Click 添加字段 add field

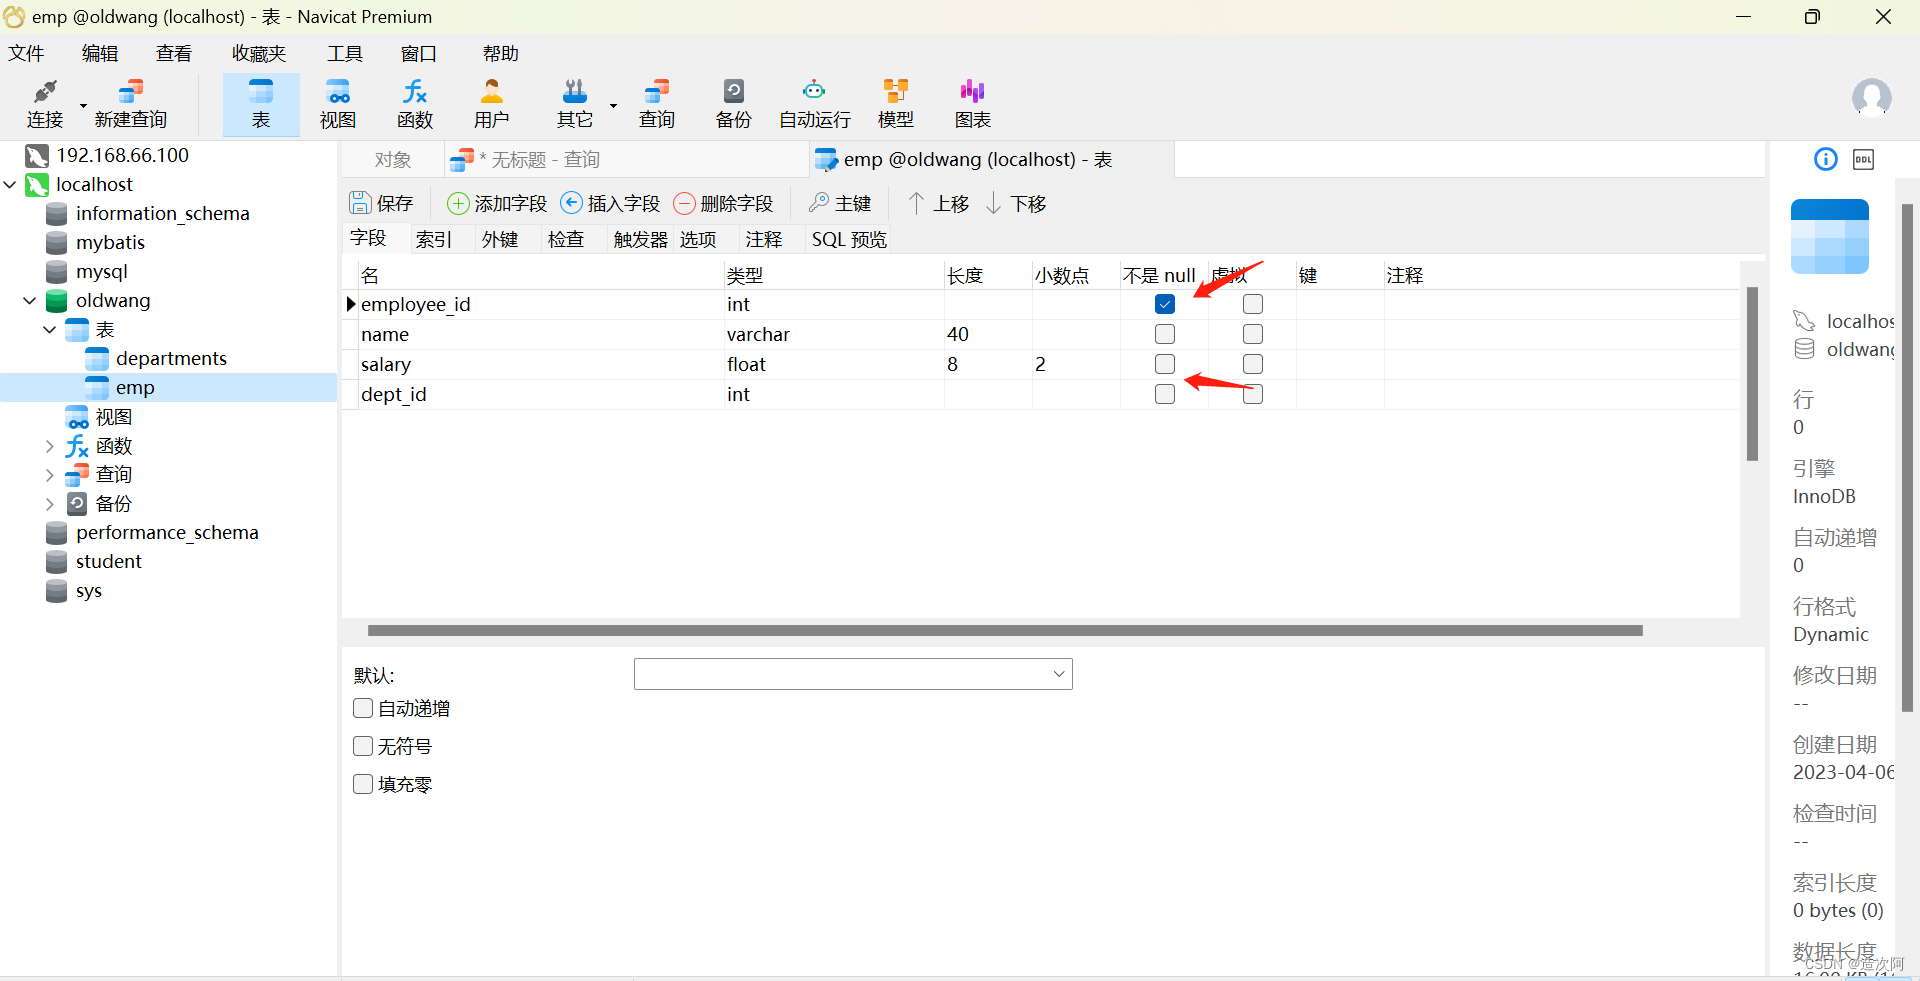tap(497, 203)
